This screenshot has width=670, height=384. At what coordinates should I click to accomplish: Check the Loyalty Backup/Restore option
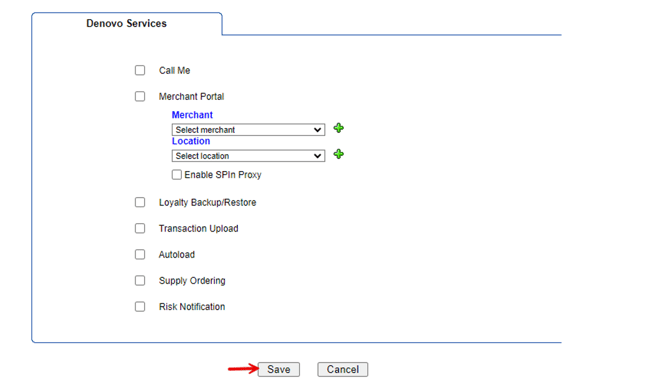point(140,202)
